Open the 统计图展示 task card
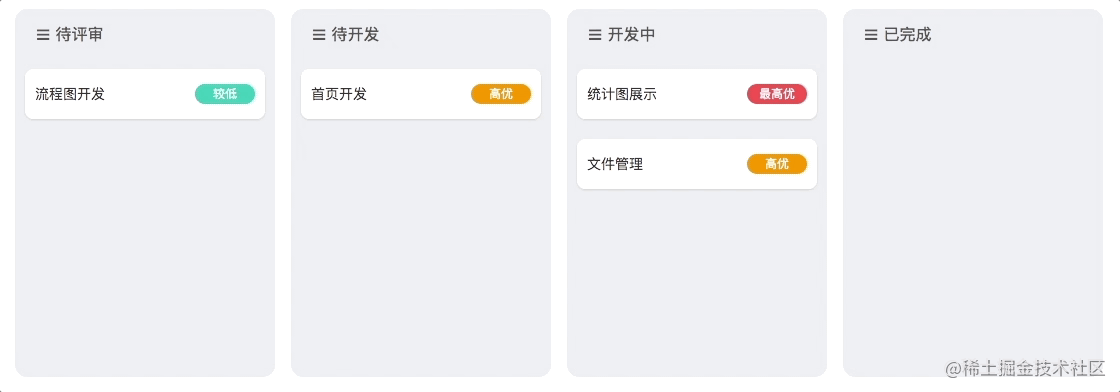 (697, 94)
